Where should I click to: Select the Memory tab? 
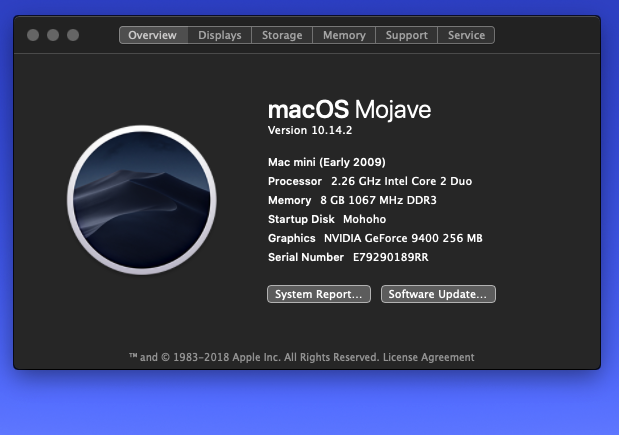point(344,35)
